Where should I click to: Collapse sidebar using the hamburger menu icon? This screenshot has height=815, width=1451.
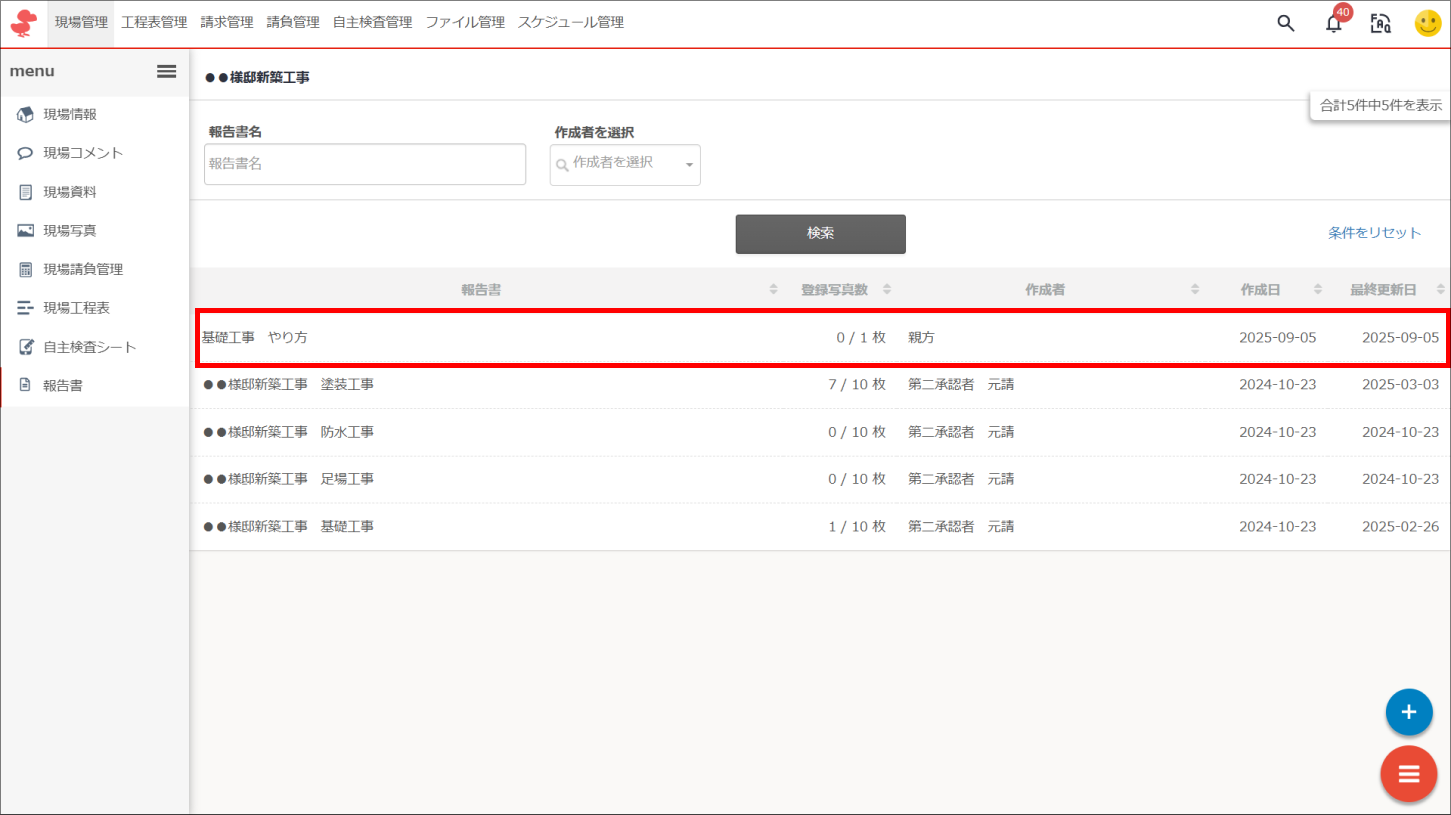(167, 71)
